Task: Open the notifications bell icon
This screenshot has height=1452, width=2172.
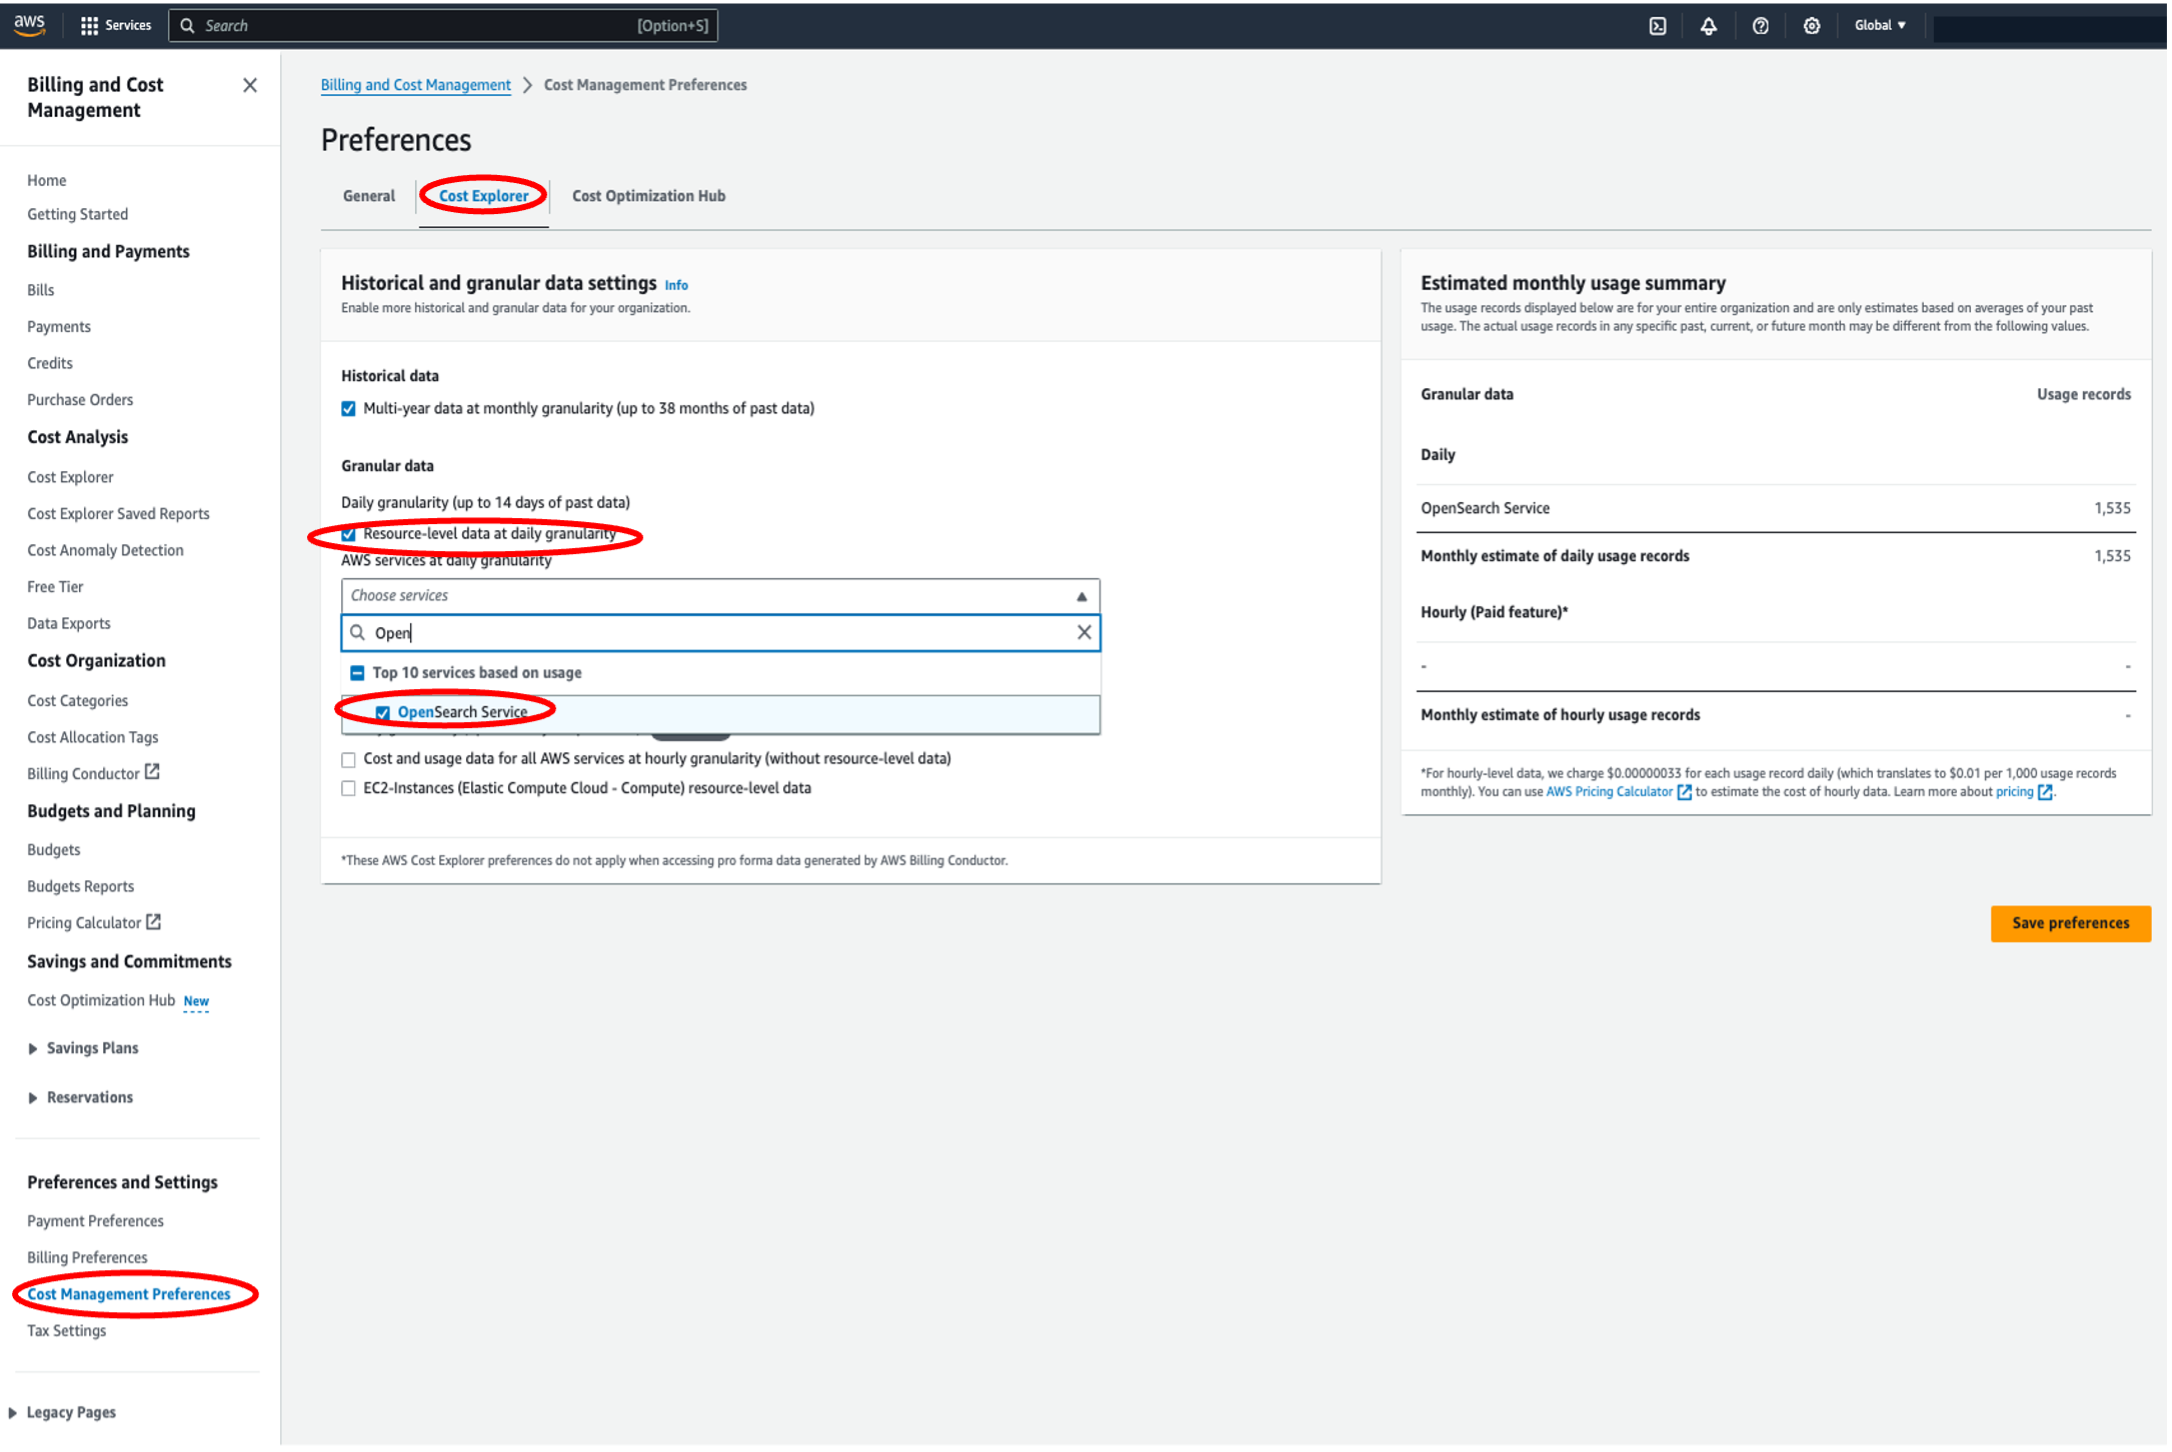Action: [x=1708, y=26]
